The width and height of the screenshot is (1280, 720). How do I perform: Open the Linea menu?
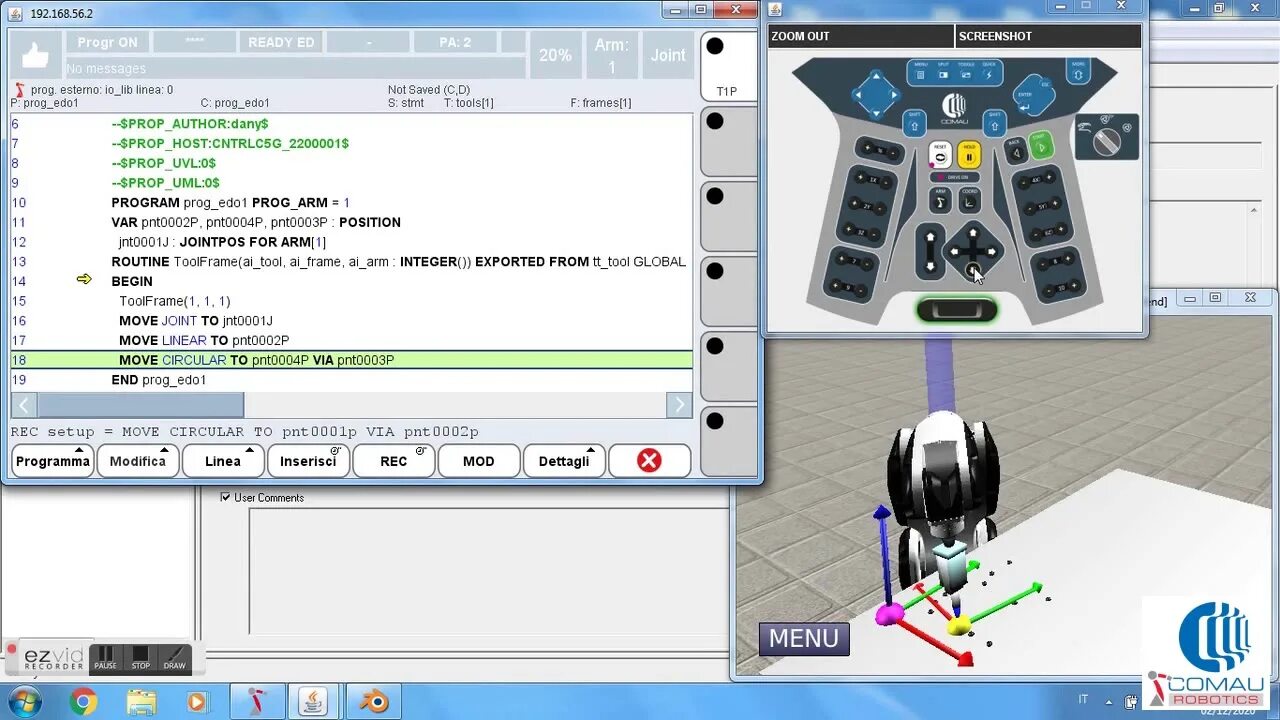pyautogui.click(x=223, y=461)
